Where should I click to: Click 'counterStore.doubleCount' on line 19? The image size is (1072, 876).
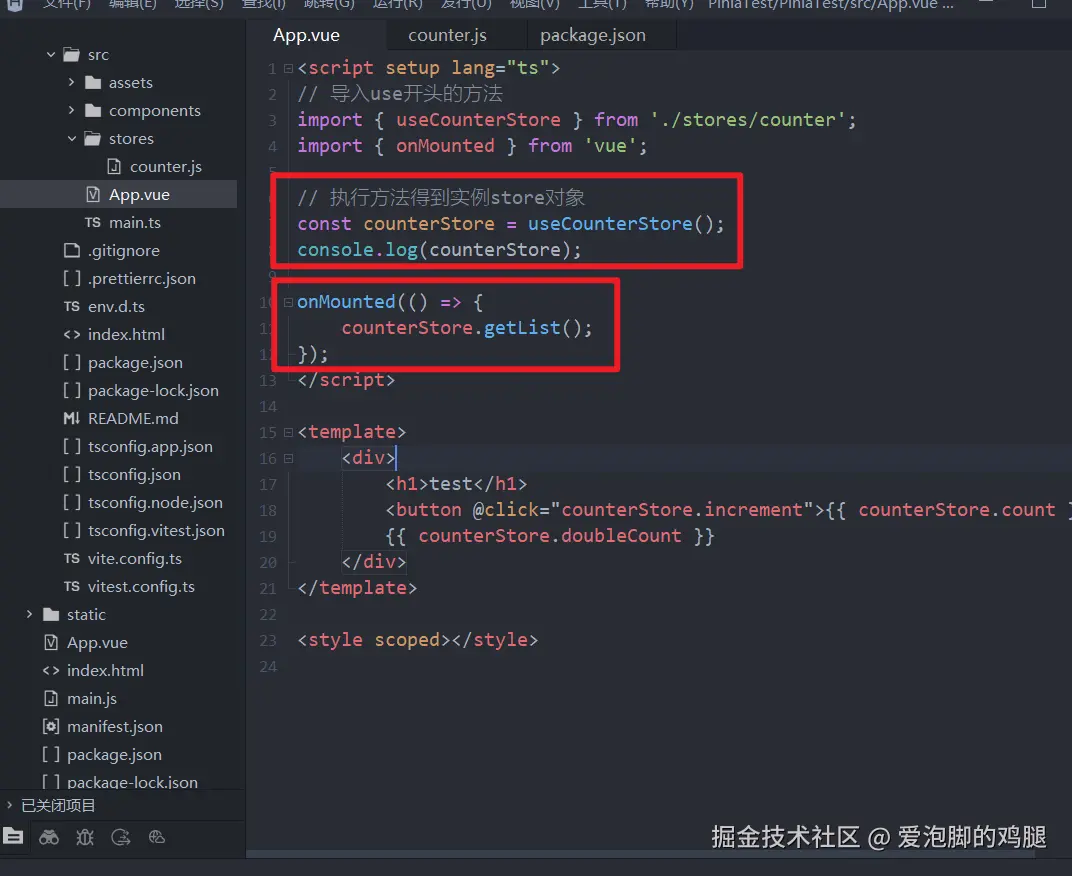(550, 536)
